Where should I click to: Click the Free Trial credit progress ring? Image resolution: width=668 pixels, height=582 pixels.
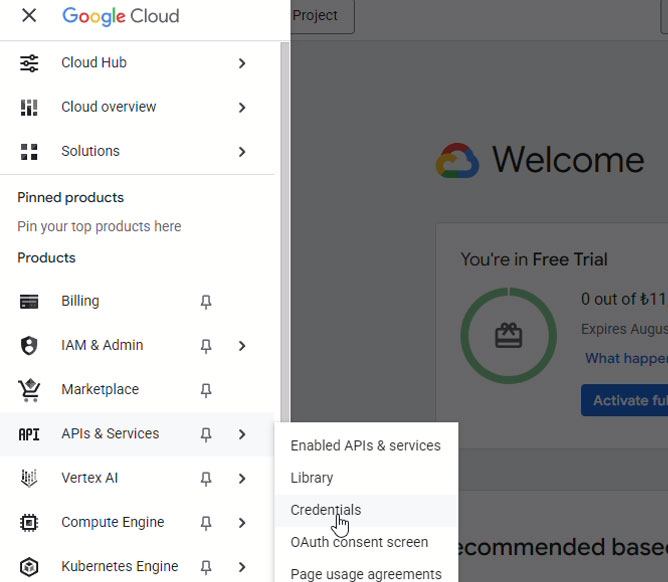point(509,336)
